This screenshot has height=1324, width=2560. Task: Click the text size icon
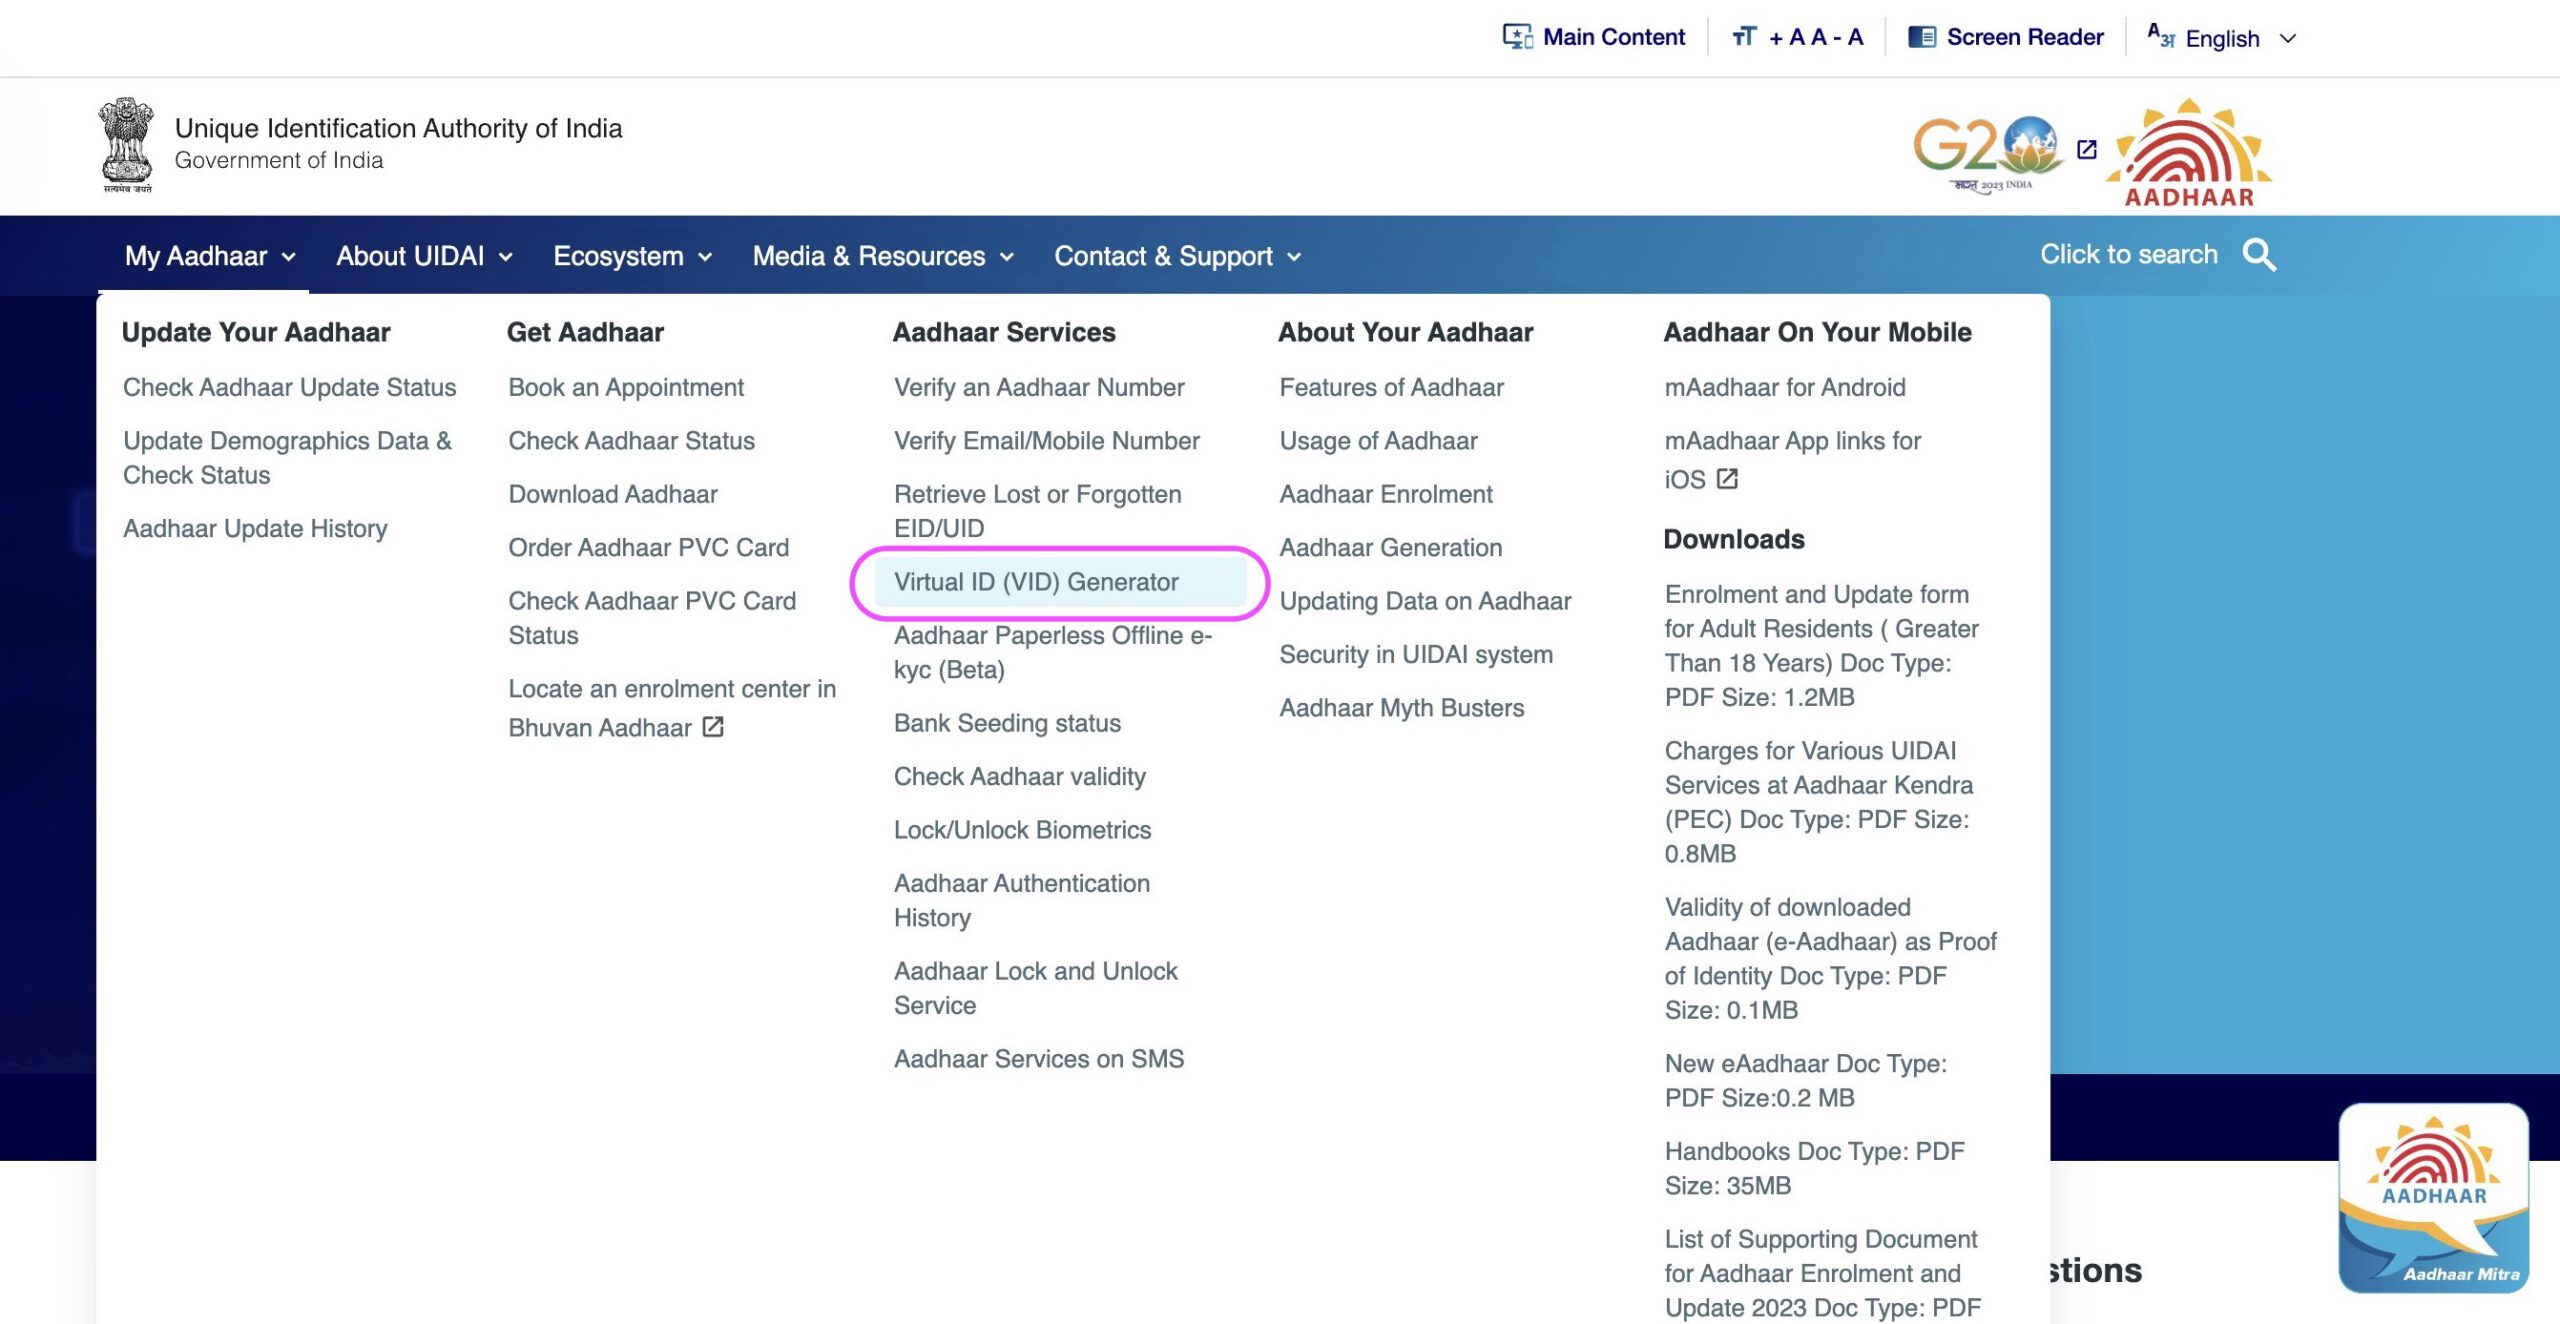pyautogui.click(x=1744, y=37)
